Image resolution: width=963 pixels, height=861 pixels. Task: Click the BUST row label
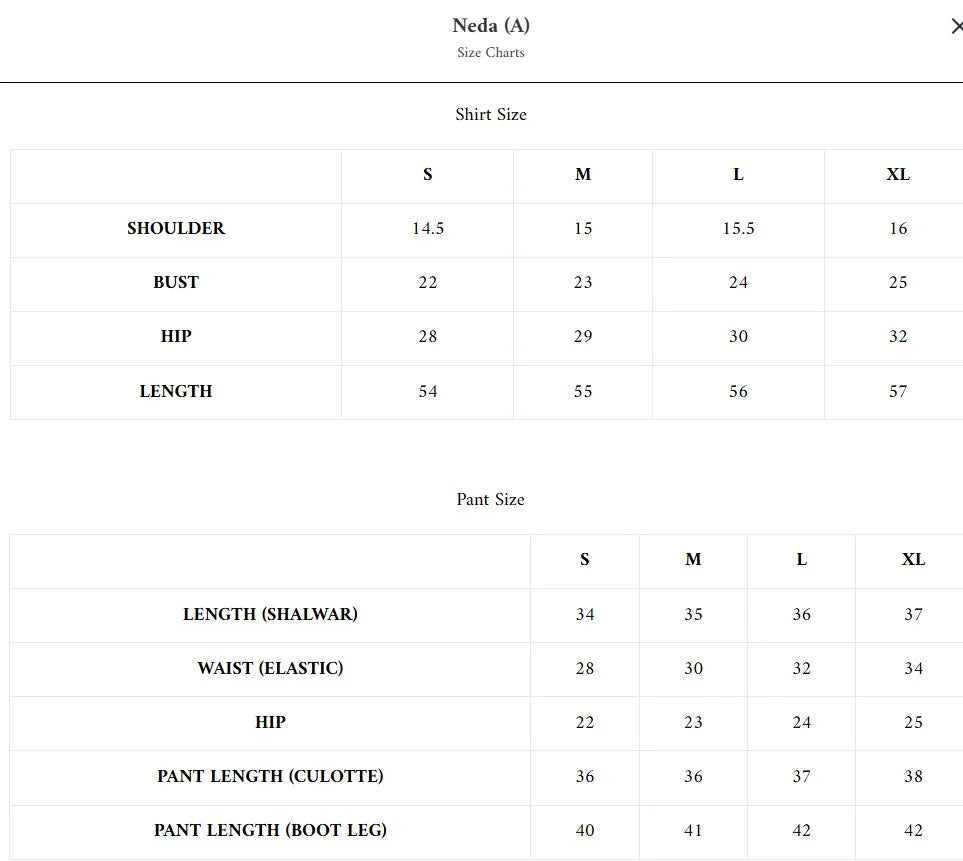(176, 282)
